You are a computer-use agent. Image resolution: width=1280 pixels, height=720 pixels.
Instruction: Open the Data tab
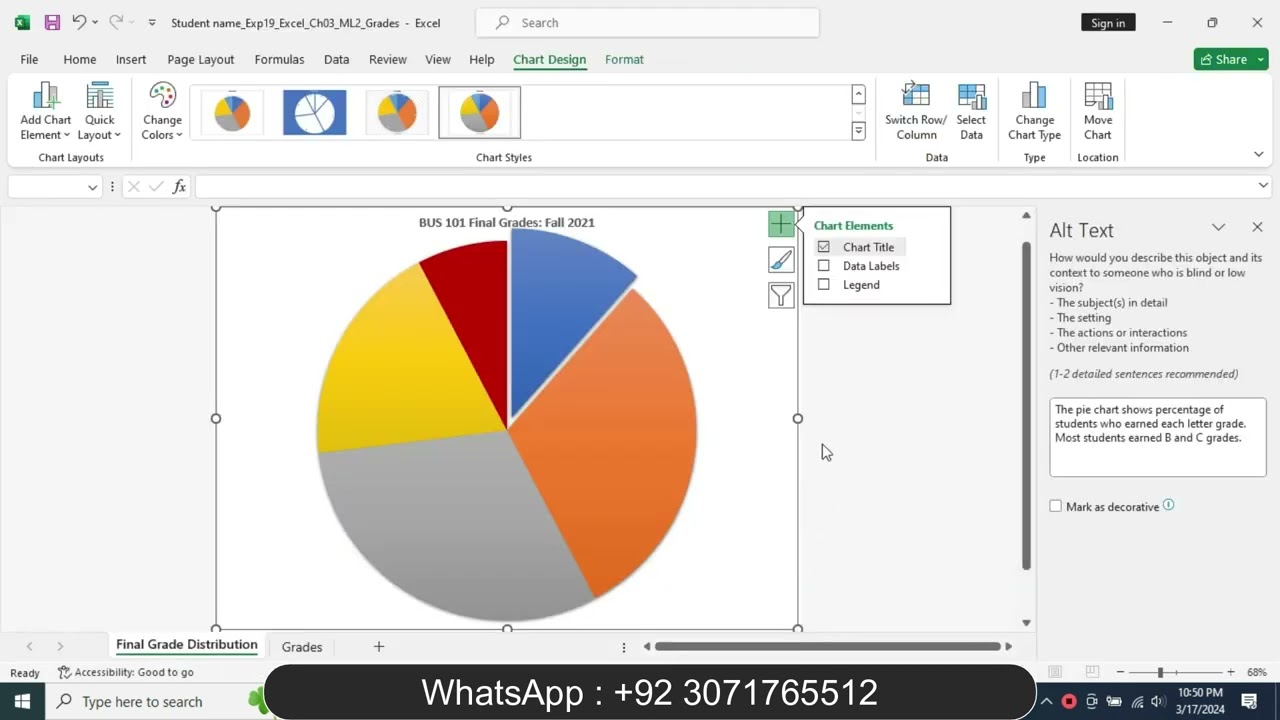coord(337,59)
